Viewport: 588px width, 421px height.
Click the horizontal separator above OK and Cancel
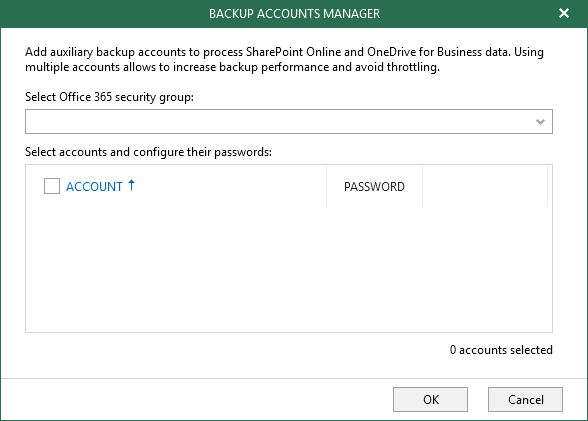point(294,379)
